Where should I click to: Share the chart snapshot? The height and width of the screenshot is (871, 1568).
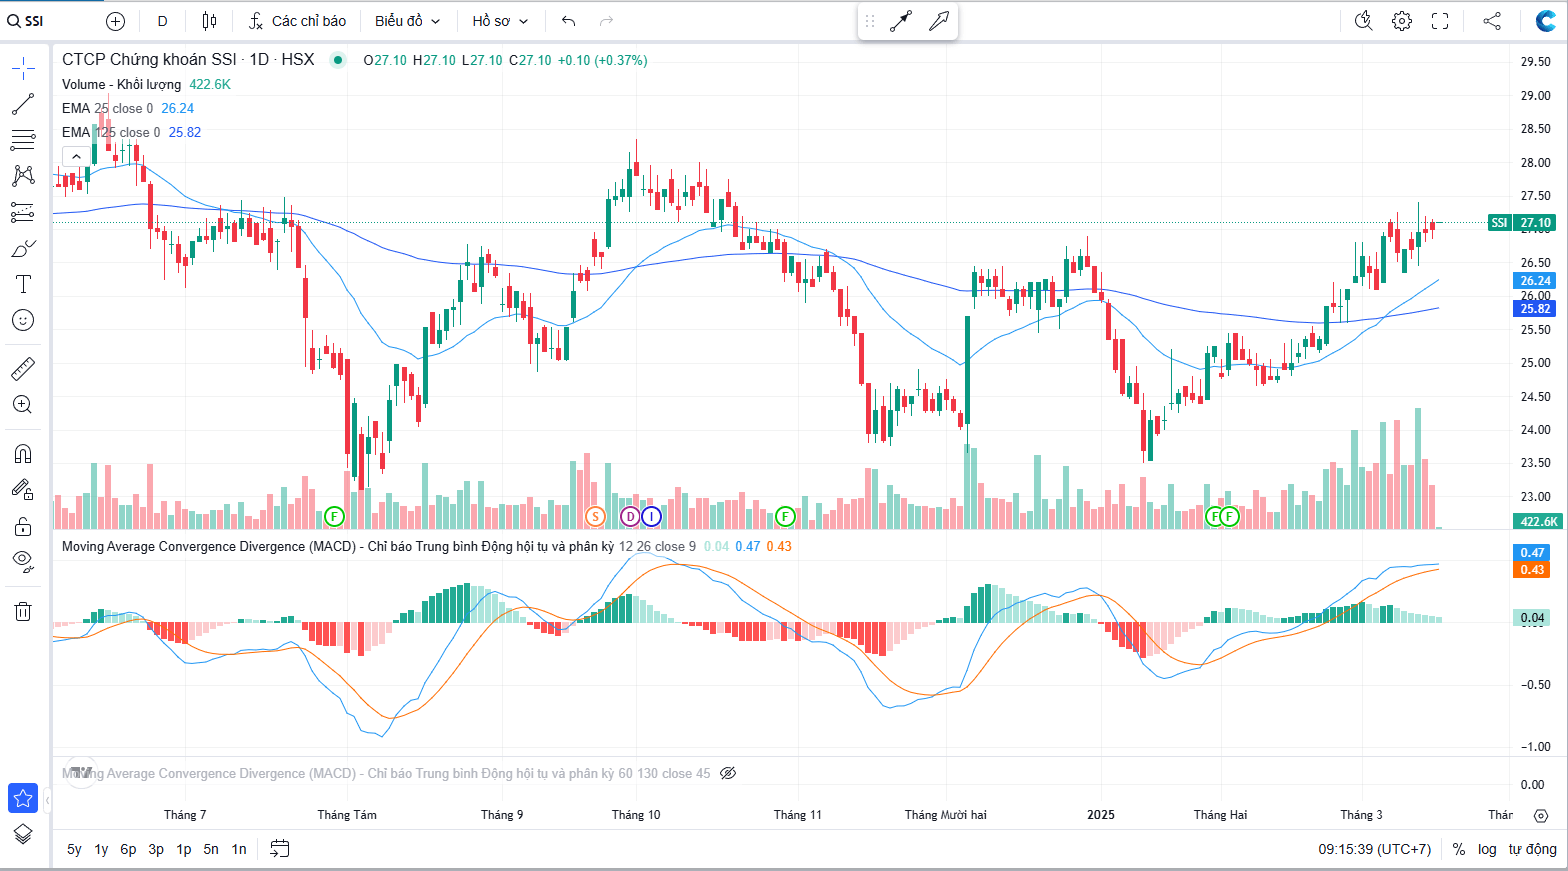tap(1492, 21)
